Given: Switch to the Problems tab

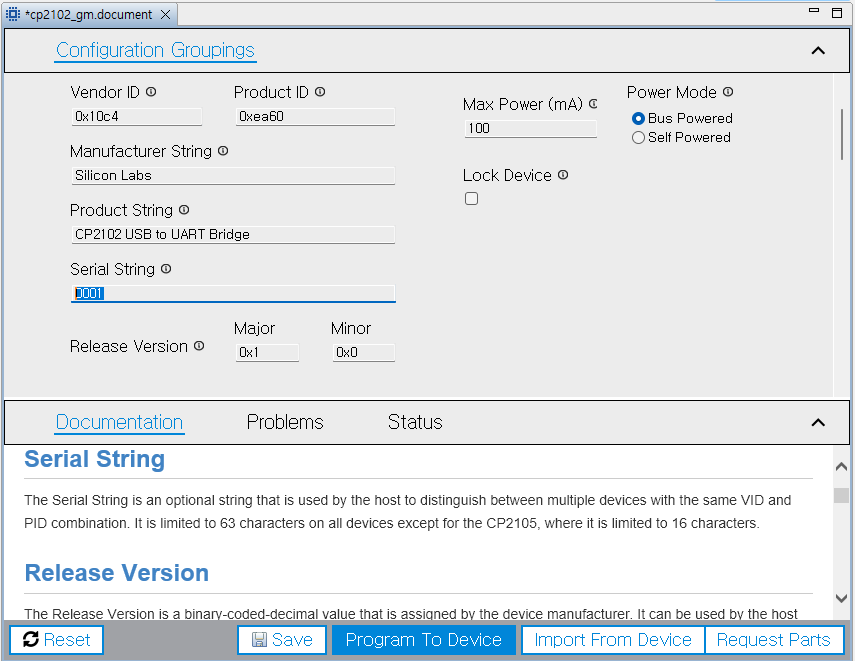Looking at the screenshot, I should pyautogui.click(x=285, y=422).
